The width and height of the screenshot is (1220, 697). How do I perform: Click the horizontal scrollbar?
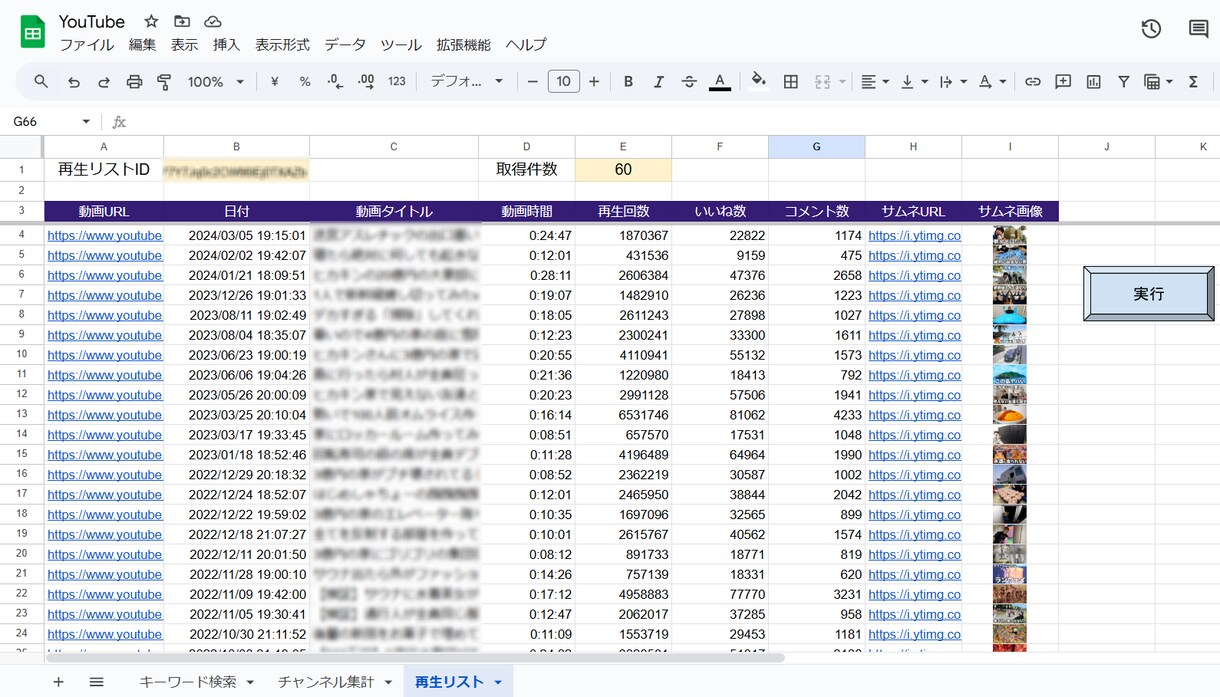pyautogui.click(x=415, y=658)
